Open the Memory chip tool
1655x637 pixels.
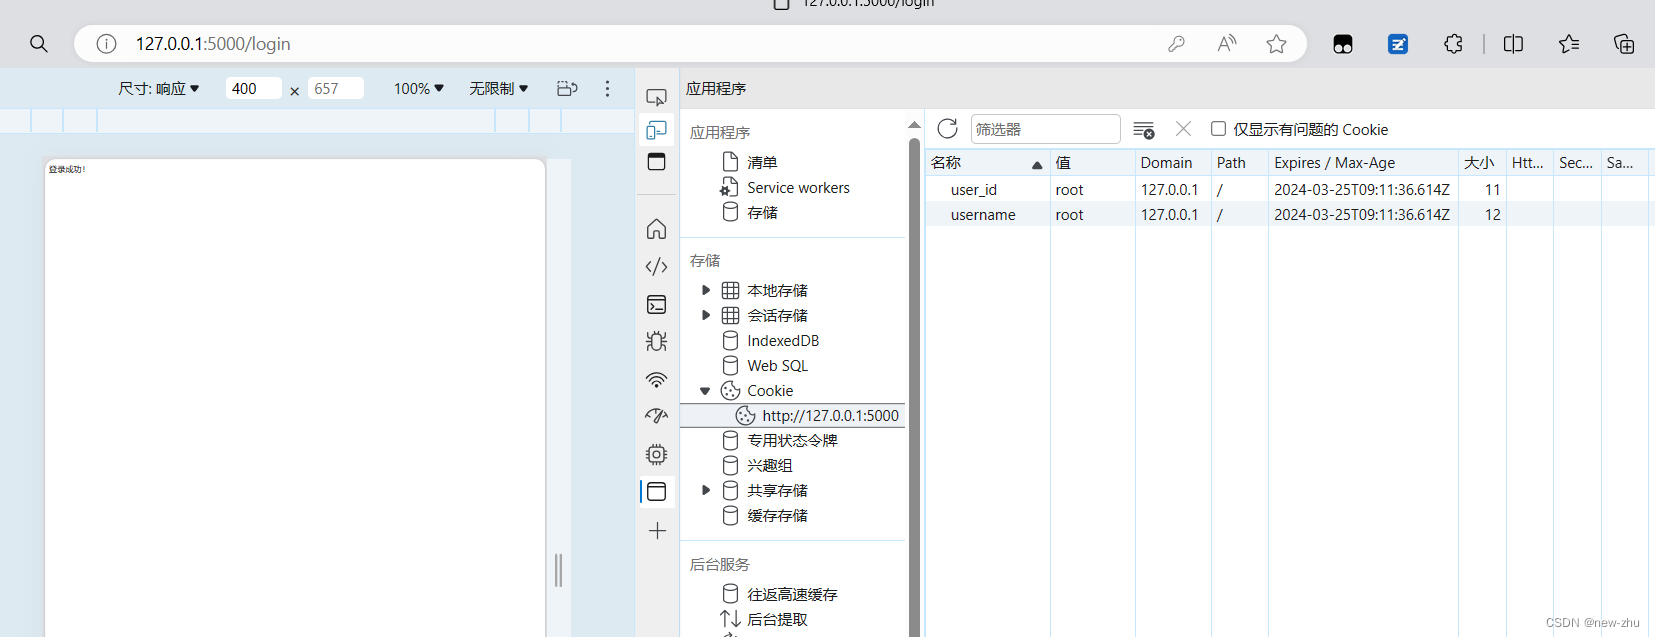tap(656, 454)
